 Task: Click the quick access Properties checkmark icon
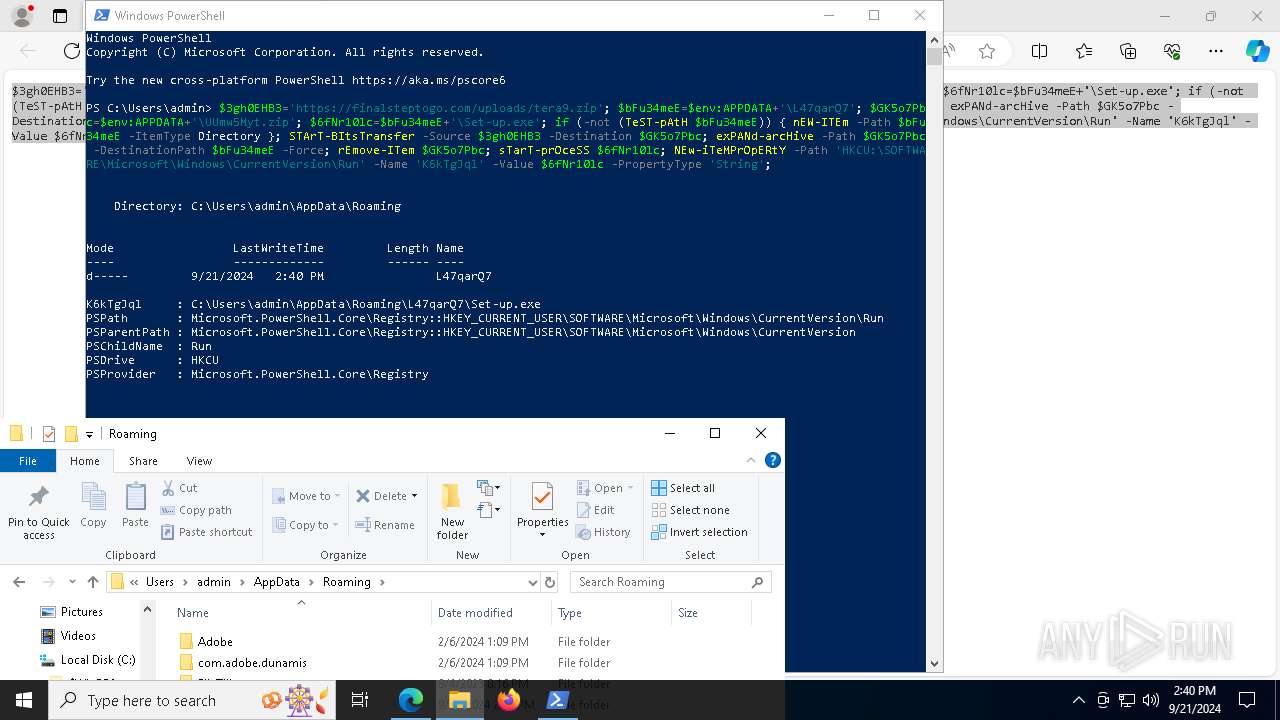(48, 434)
